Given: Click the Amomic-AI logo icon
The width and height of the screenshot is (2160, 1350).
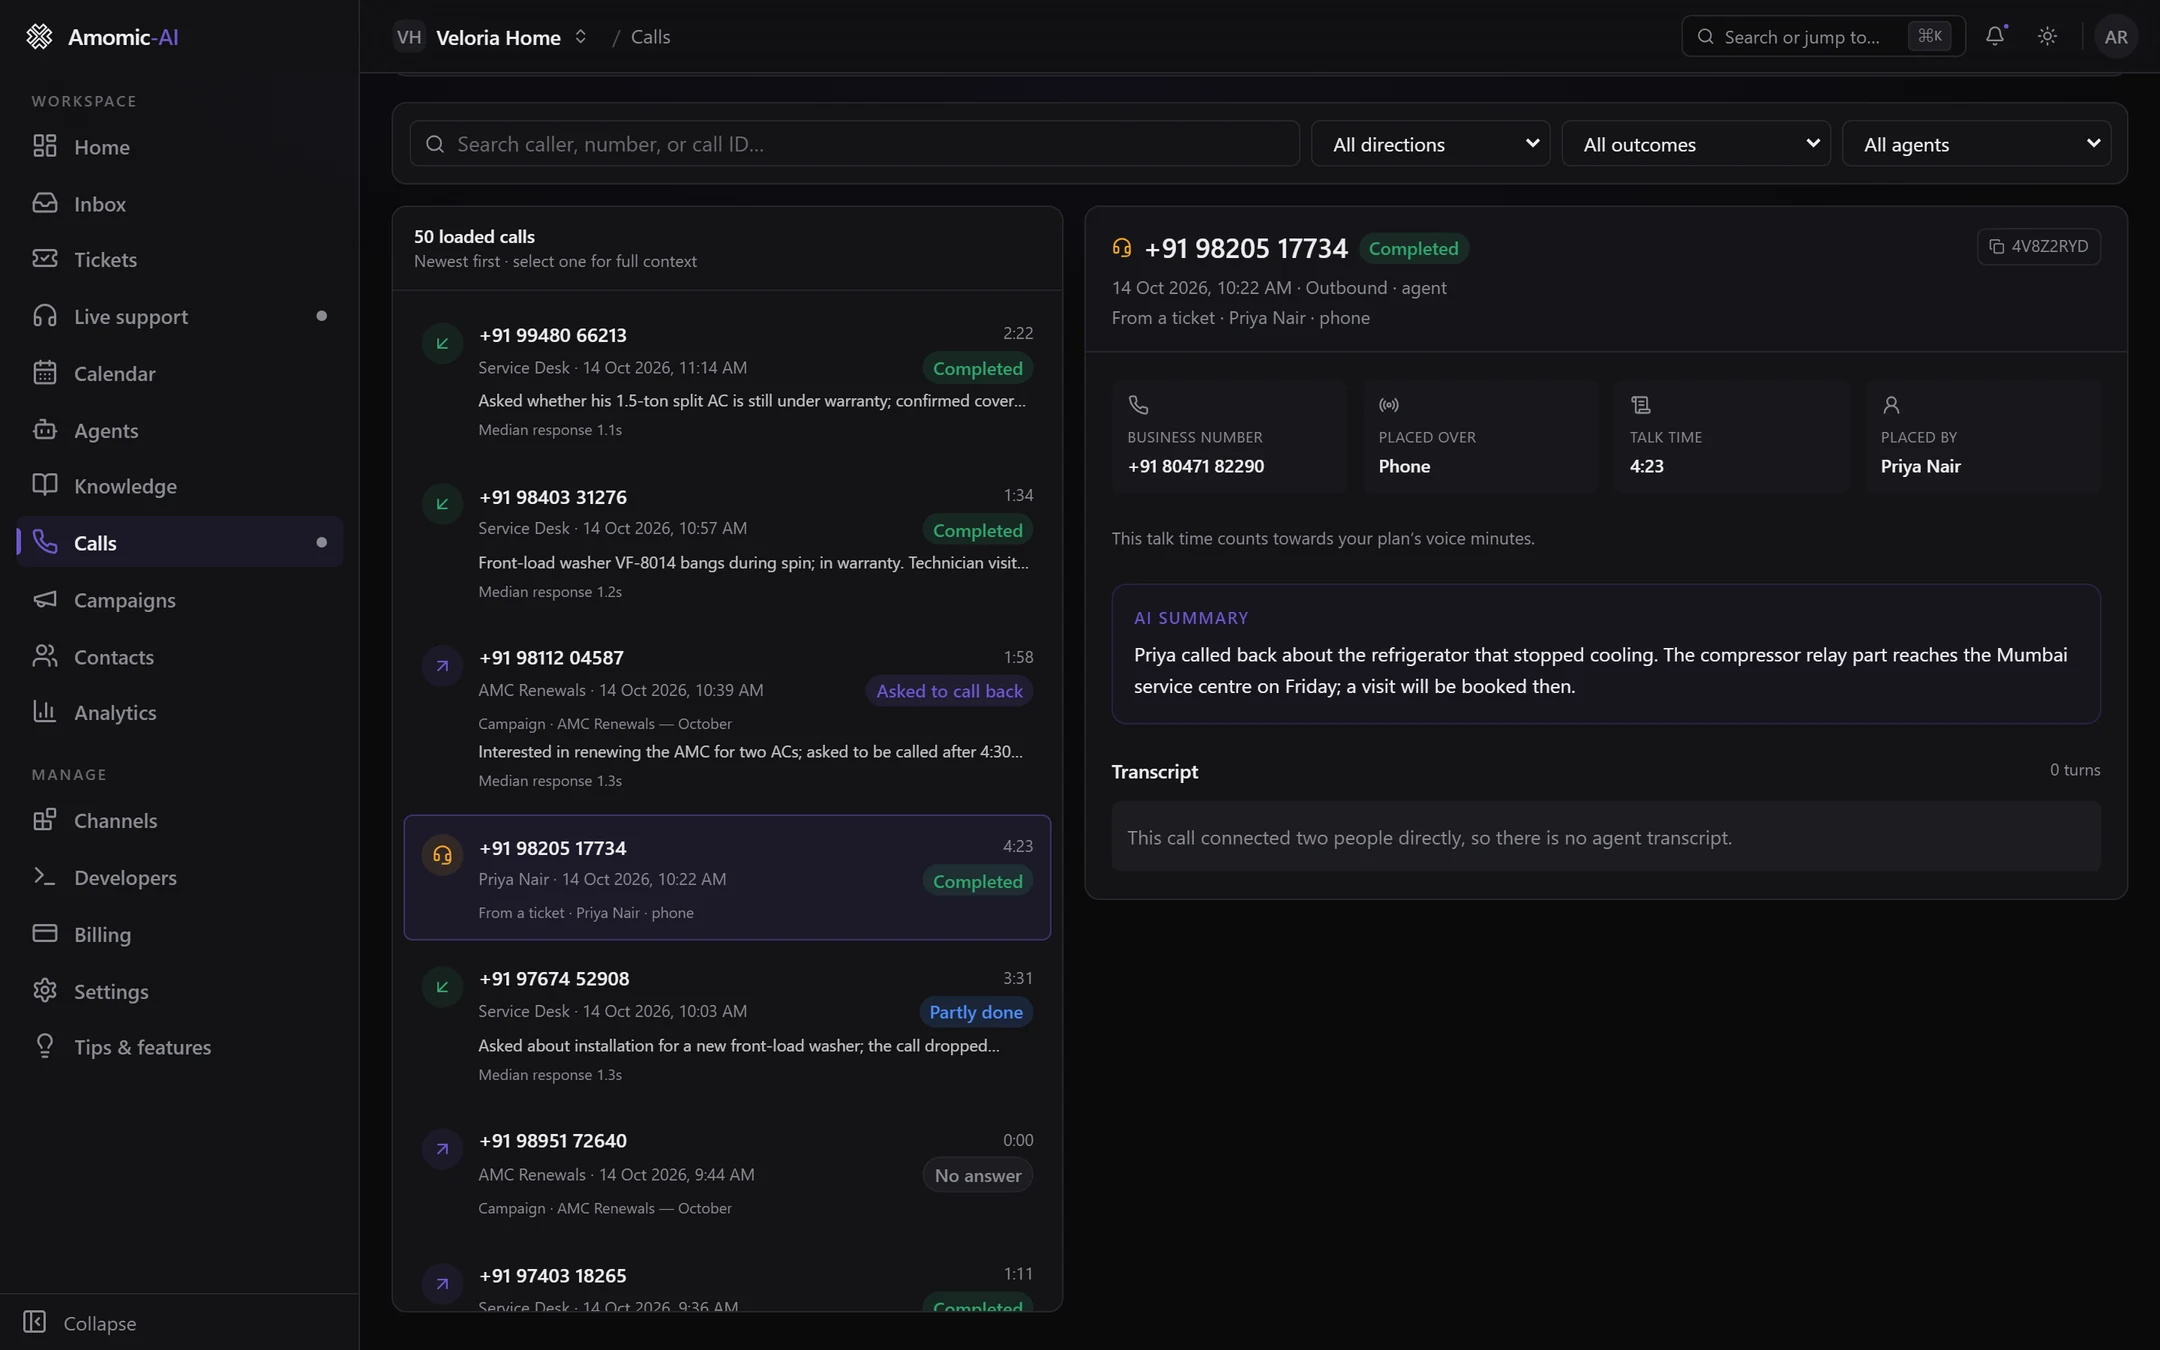Looking at the screenshot, I should tap(39, 37).
